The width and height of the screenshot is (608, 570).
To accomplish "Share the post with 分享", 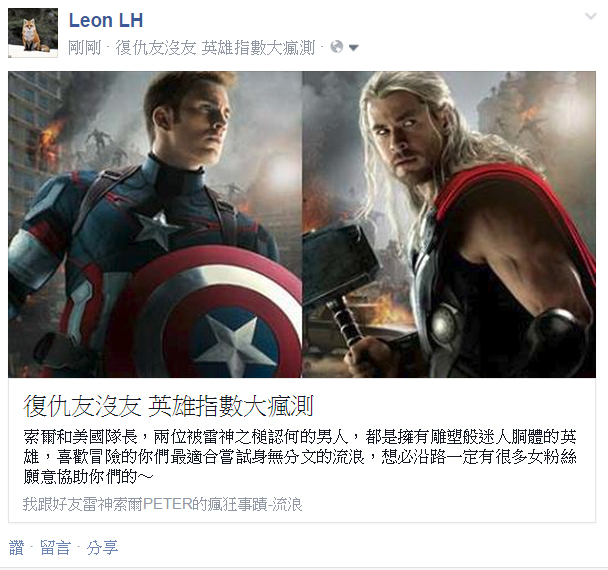I will (102, 548).
